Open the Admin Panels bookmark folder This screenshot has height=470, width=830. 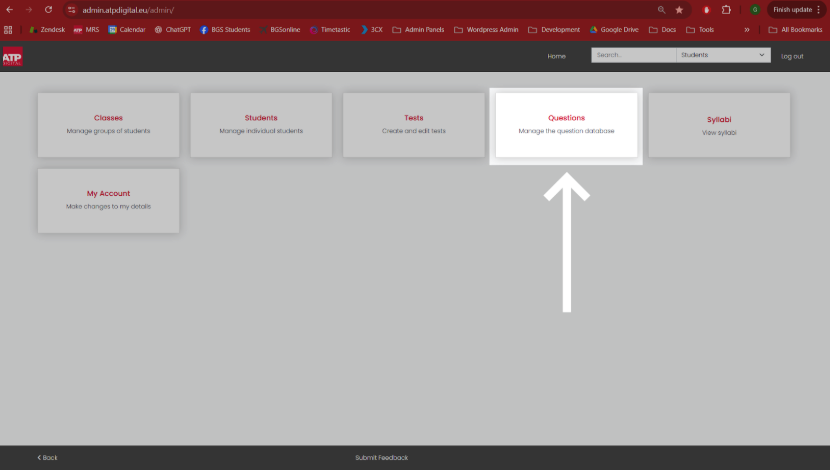pos(418,30)
